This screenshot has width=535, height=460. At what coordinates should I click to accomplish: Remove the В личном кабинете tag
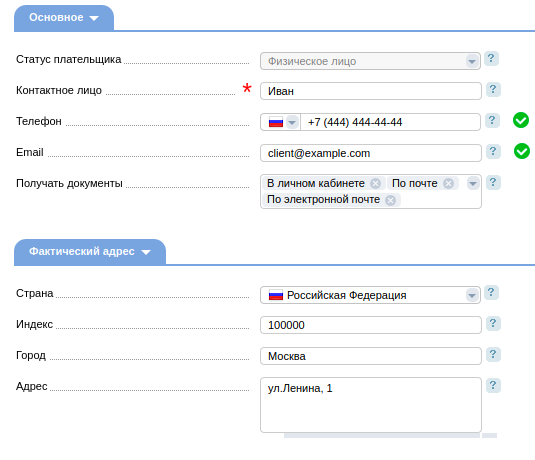click(375, 184)
